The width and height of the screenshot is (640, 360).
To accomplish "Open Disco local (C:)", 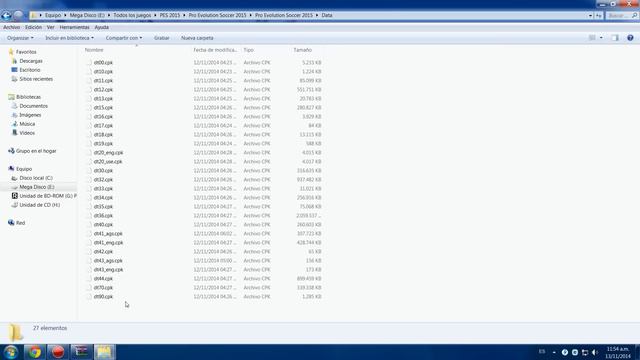I will [x=36, y=178].
